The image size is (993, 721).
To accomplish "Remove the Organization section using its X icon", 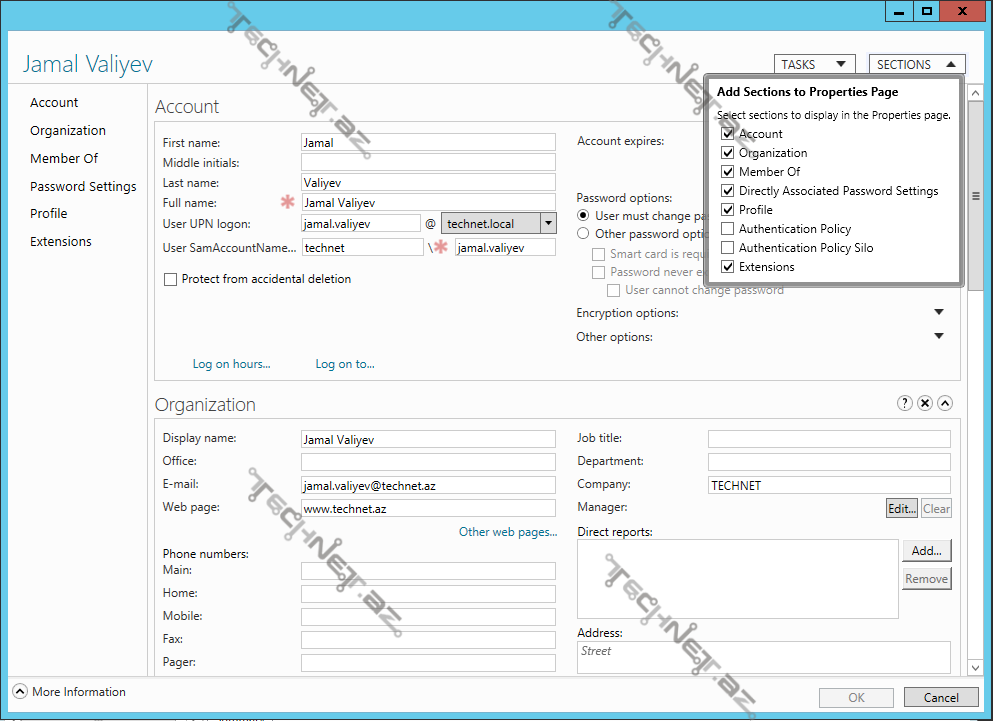I will tap(924, 402).
